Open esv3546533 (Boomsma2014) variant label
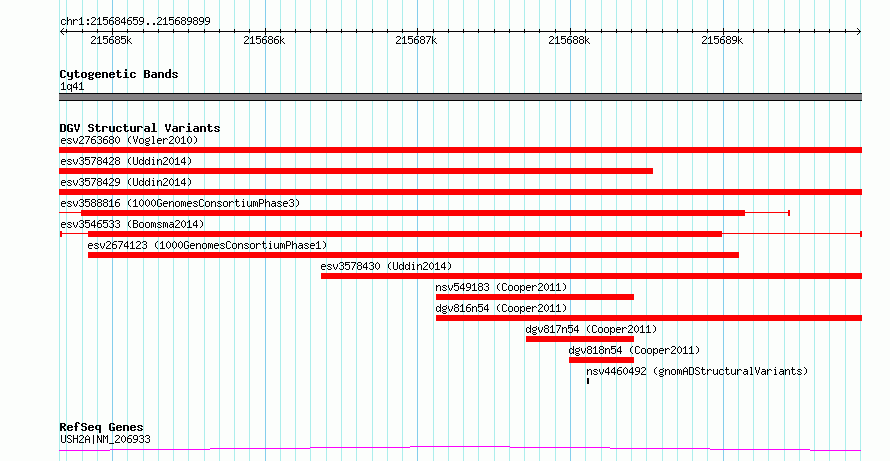 (x=132, y=224)
